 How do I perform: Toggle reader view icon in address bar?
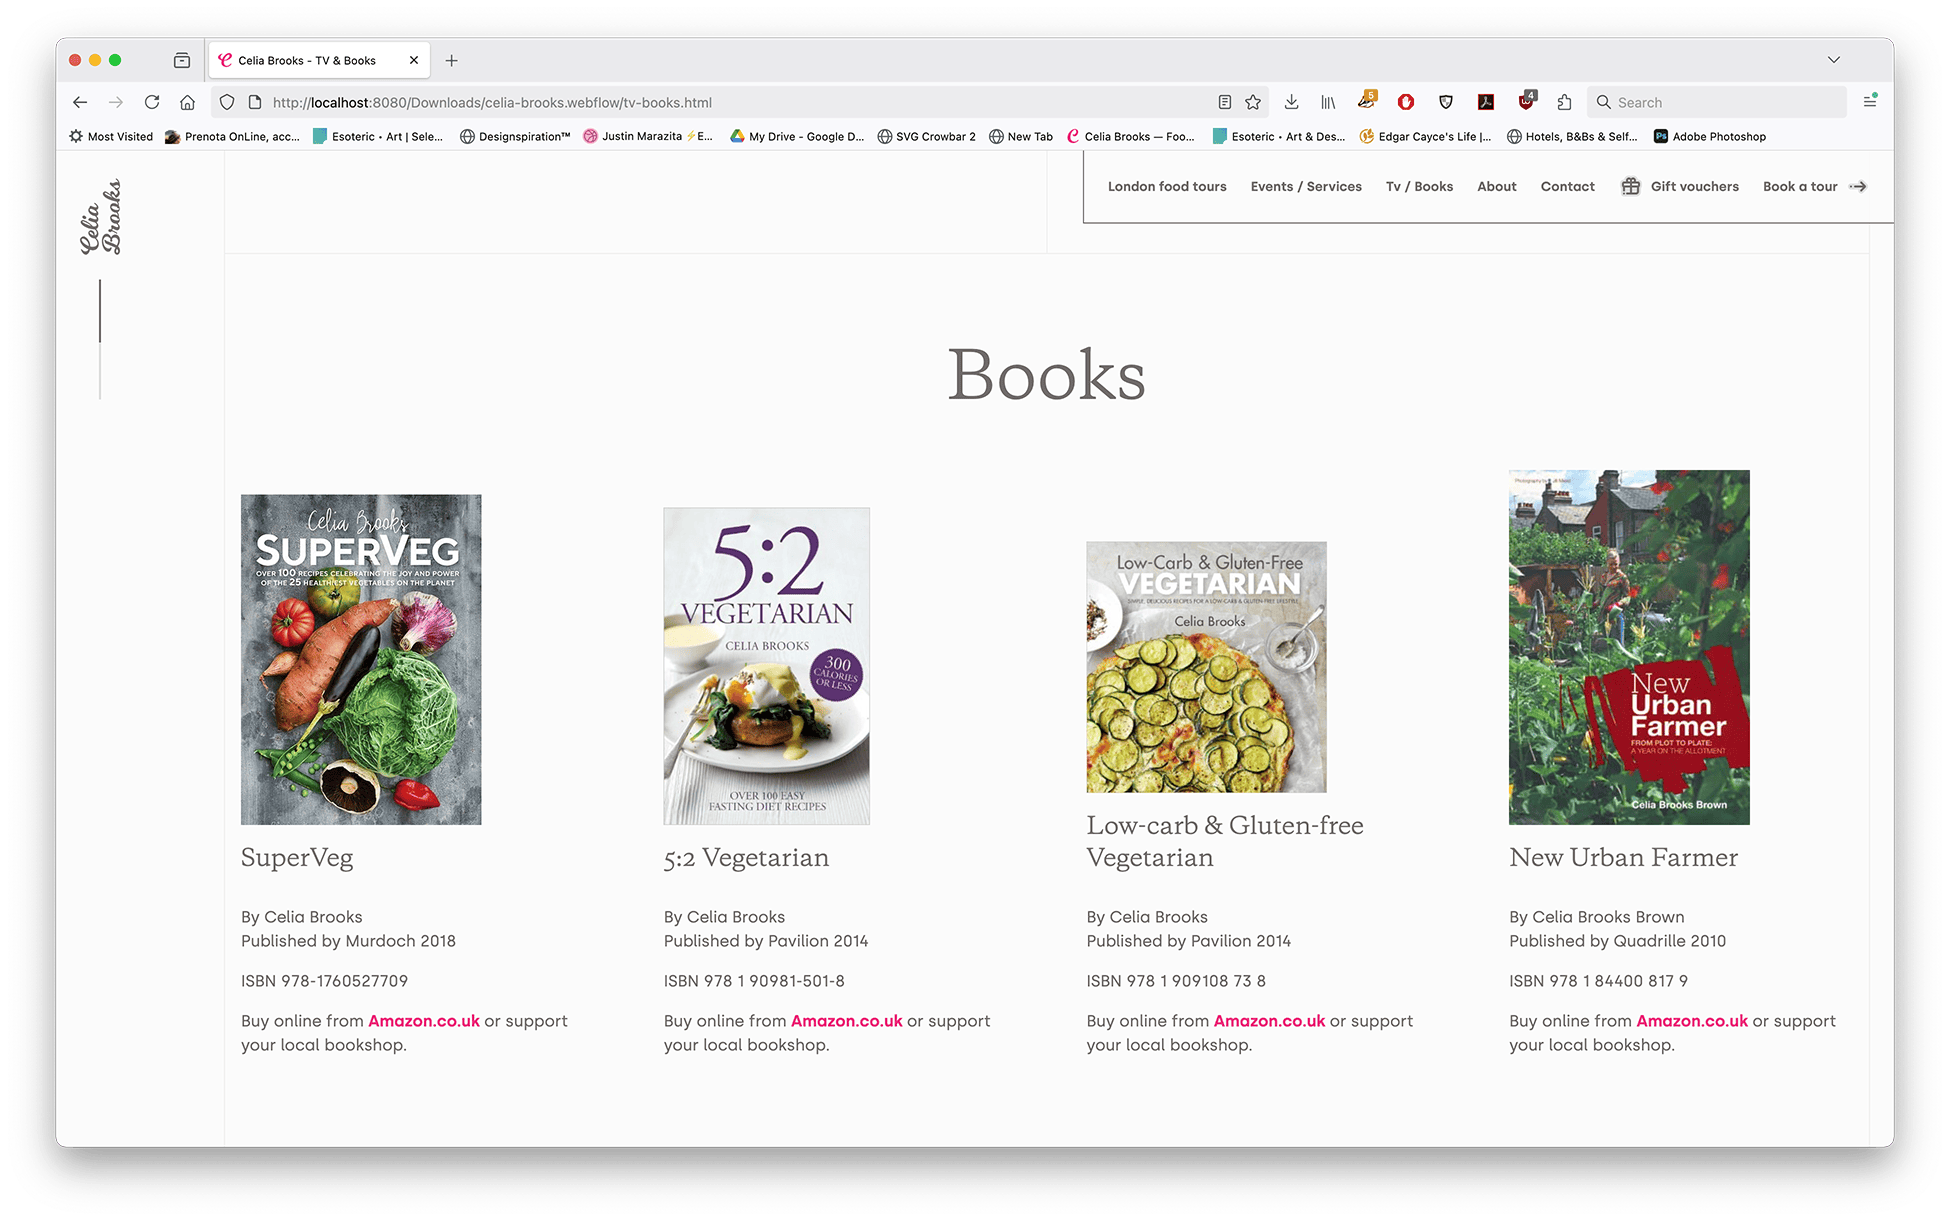(x=1224, y=102)
